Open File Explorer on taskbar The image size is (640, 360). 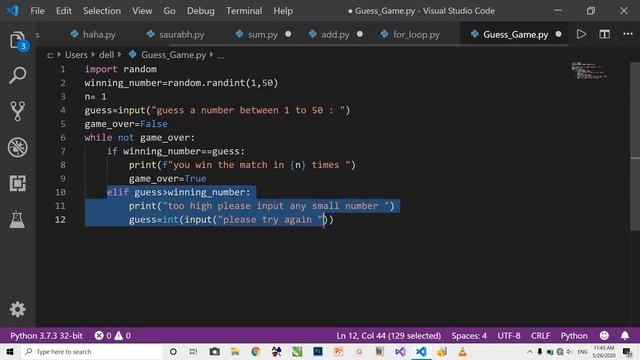[235, 351]
